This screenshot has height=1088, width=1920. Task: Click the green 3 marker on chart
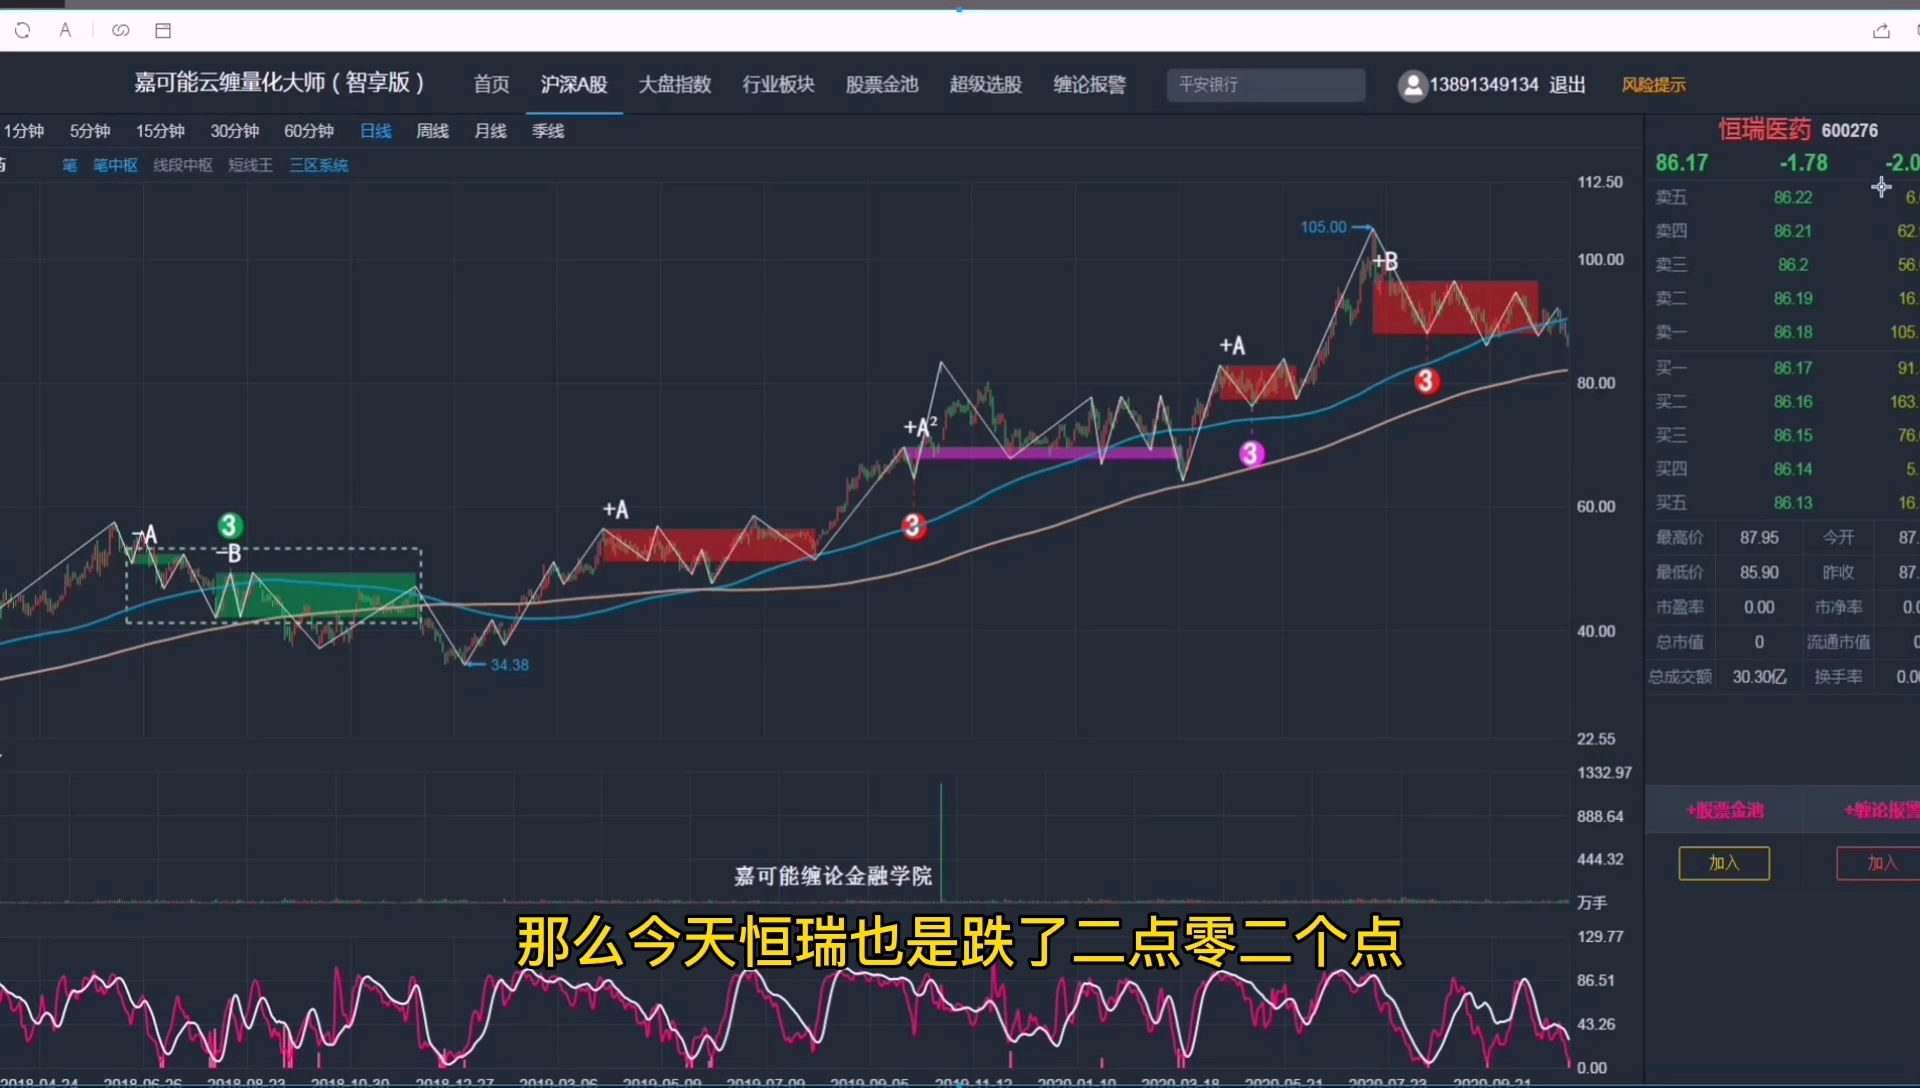pyautogui.click(x=230, y=526)
